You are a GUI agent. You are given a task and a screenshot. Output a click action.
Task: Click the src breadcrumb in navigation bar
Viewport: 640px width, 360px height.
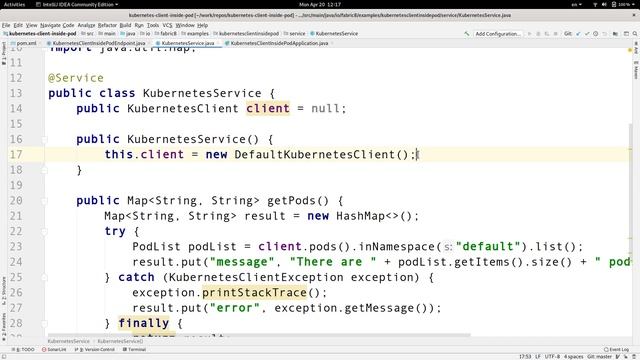(x=87, y=33)
